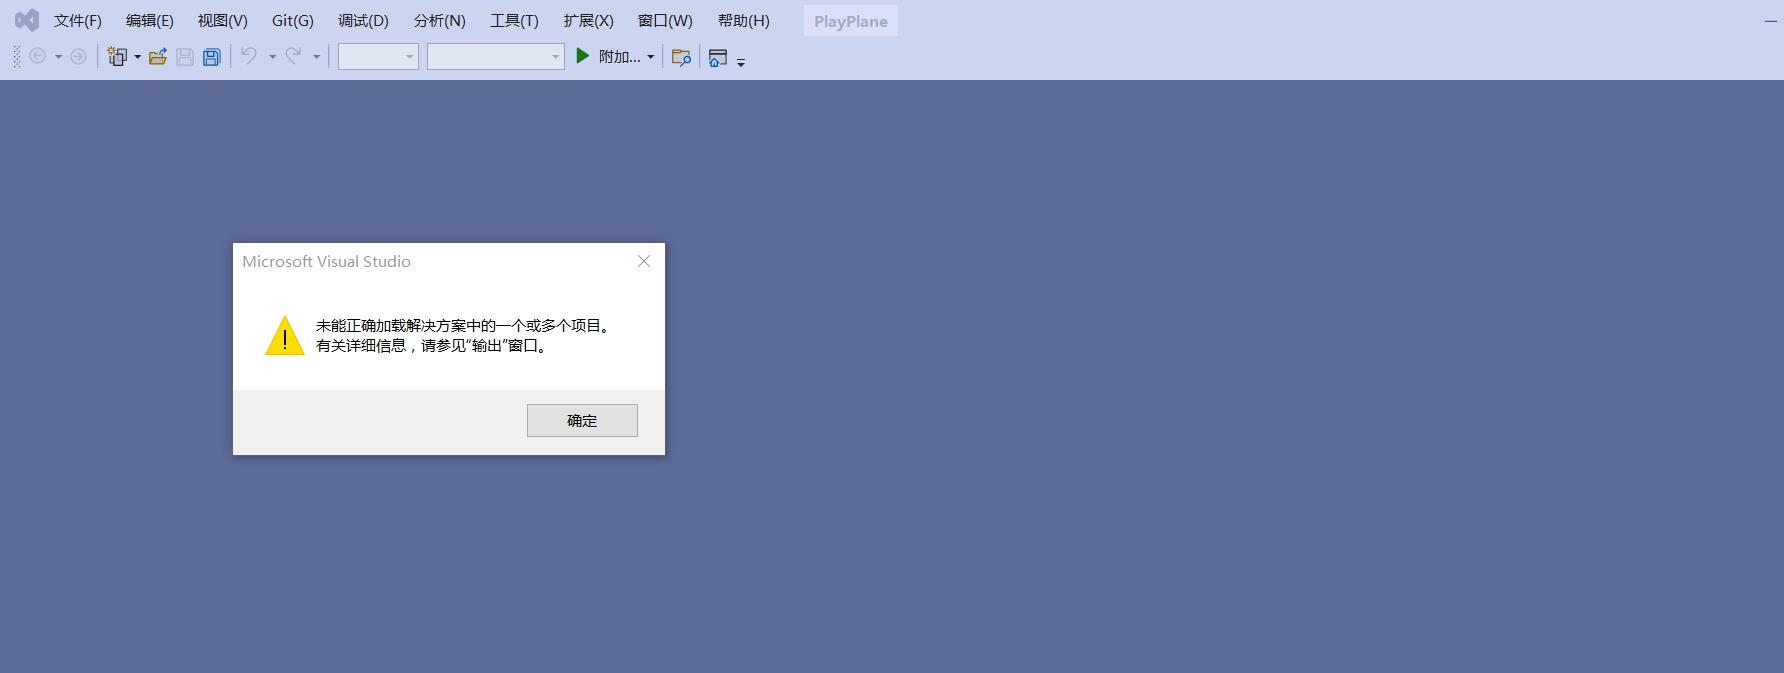Image resolution: width=1784 pixels, height=673 pixels.
Task: Open the solution platforms combo box
Action: 496,57
